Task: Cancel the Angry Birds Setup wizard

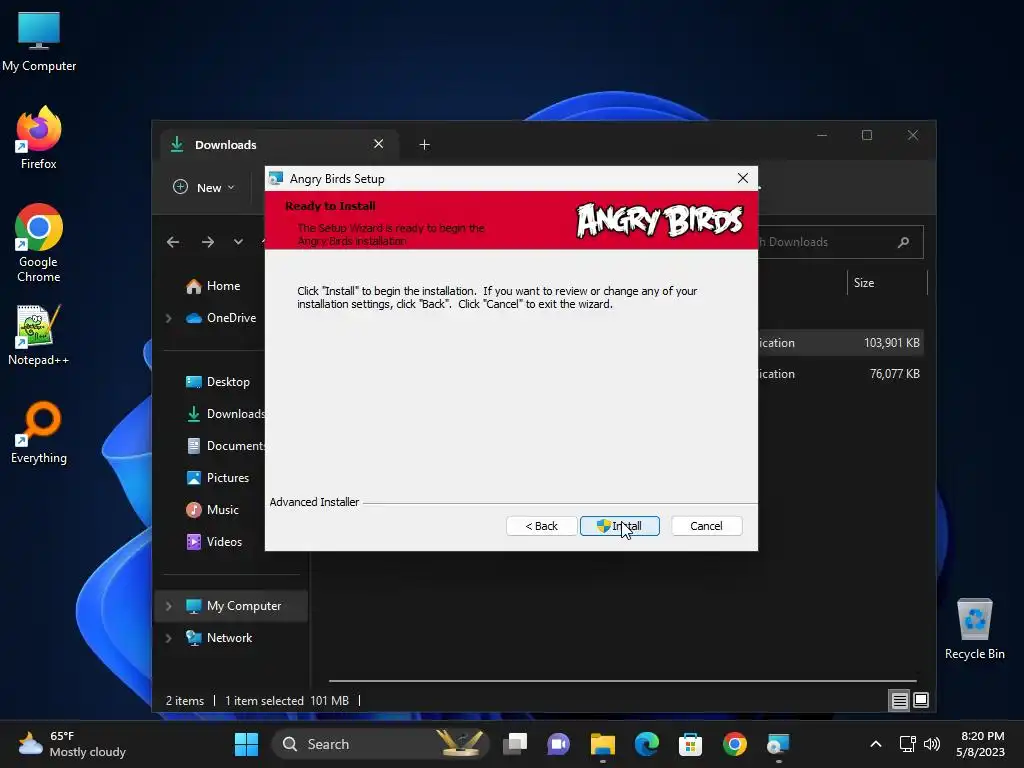Action: pyautogui.click(x=707, y=526)
